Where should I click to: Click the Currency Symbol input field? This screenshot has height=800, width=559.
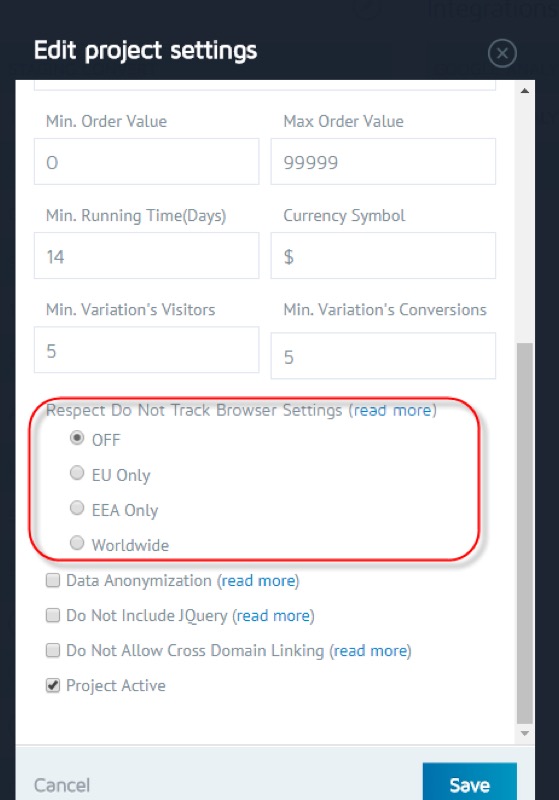(383, 256)
